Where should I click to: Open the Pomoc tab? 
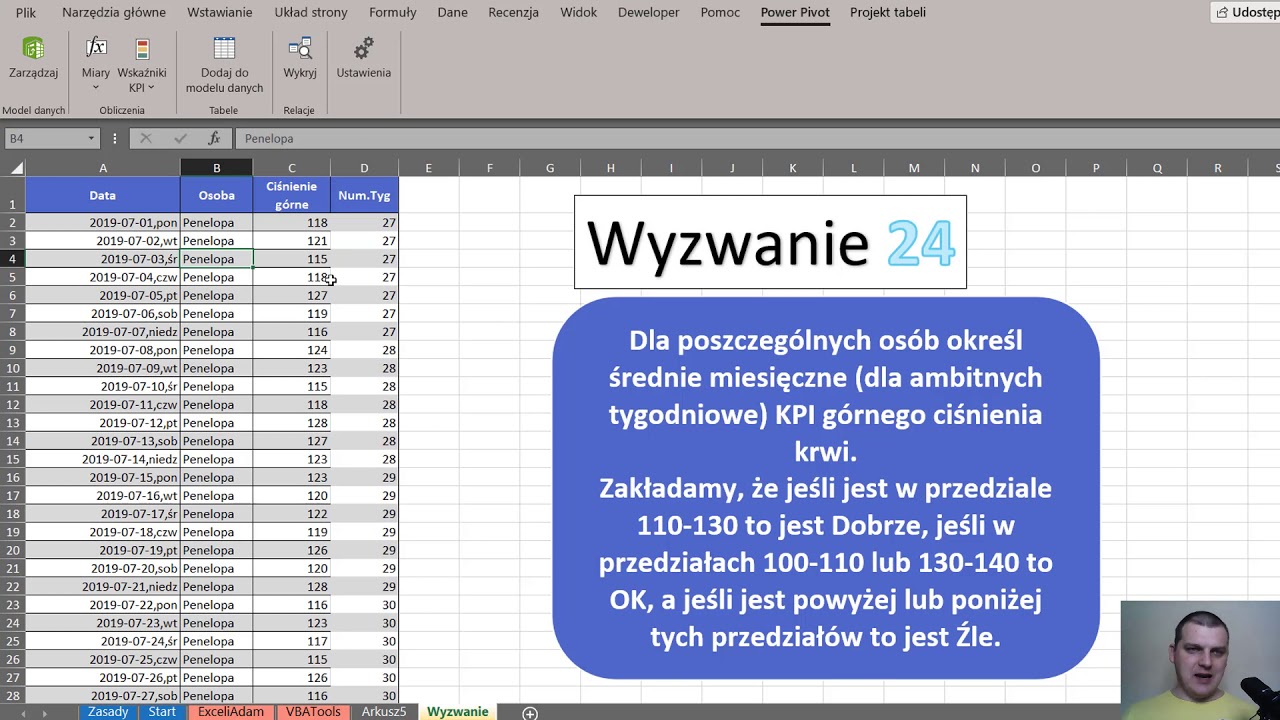click(720, 12)
